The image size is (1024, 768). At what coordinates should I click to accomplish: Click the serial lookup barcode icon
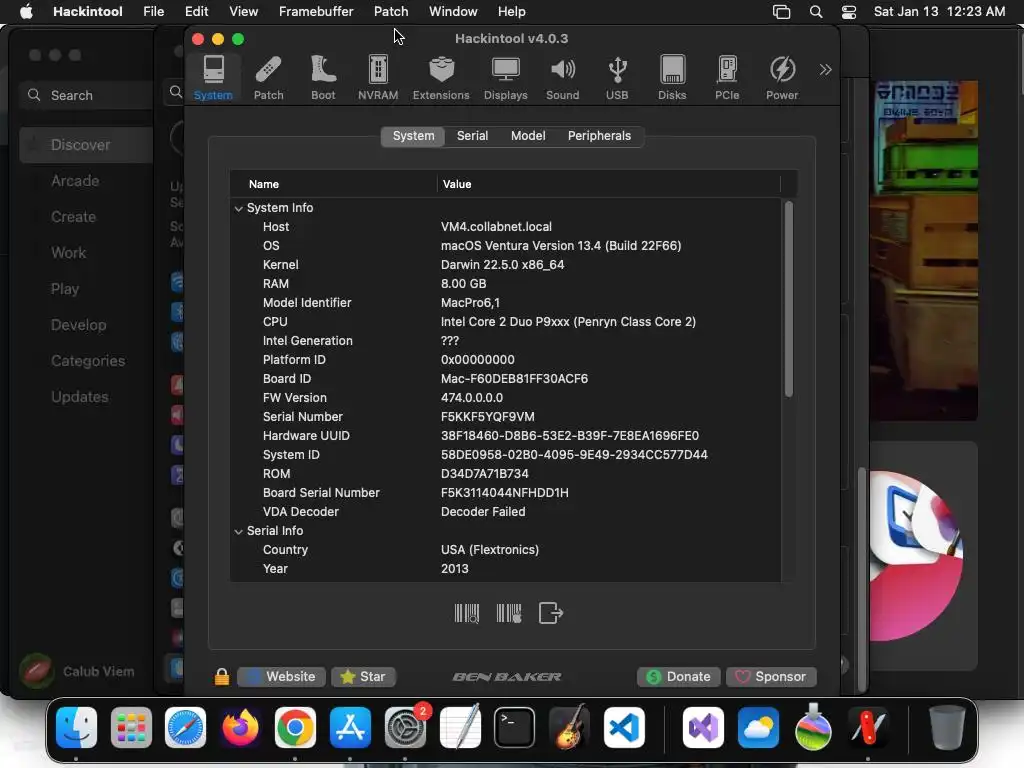(467, 613)
